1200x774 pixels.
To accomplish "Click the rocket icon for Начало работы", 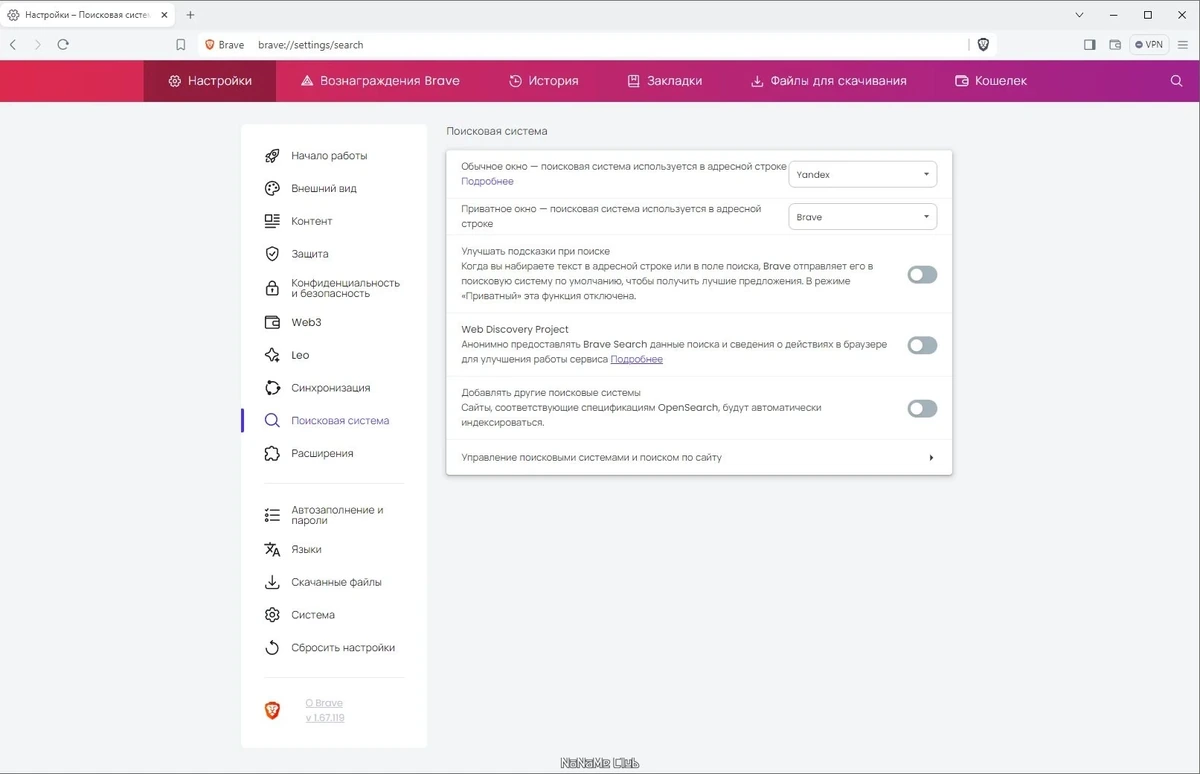I will [272, 156].
